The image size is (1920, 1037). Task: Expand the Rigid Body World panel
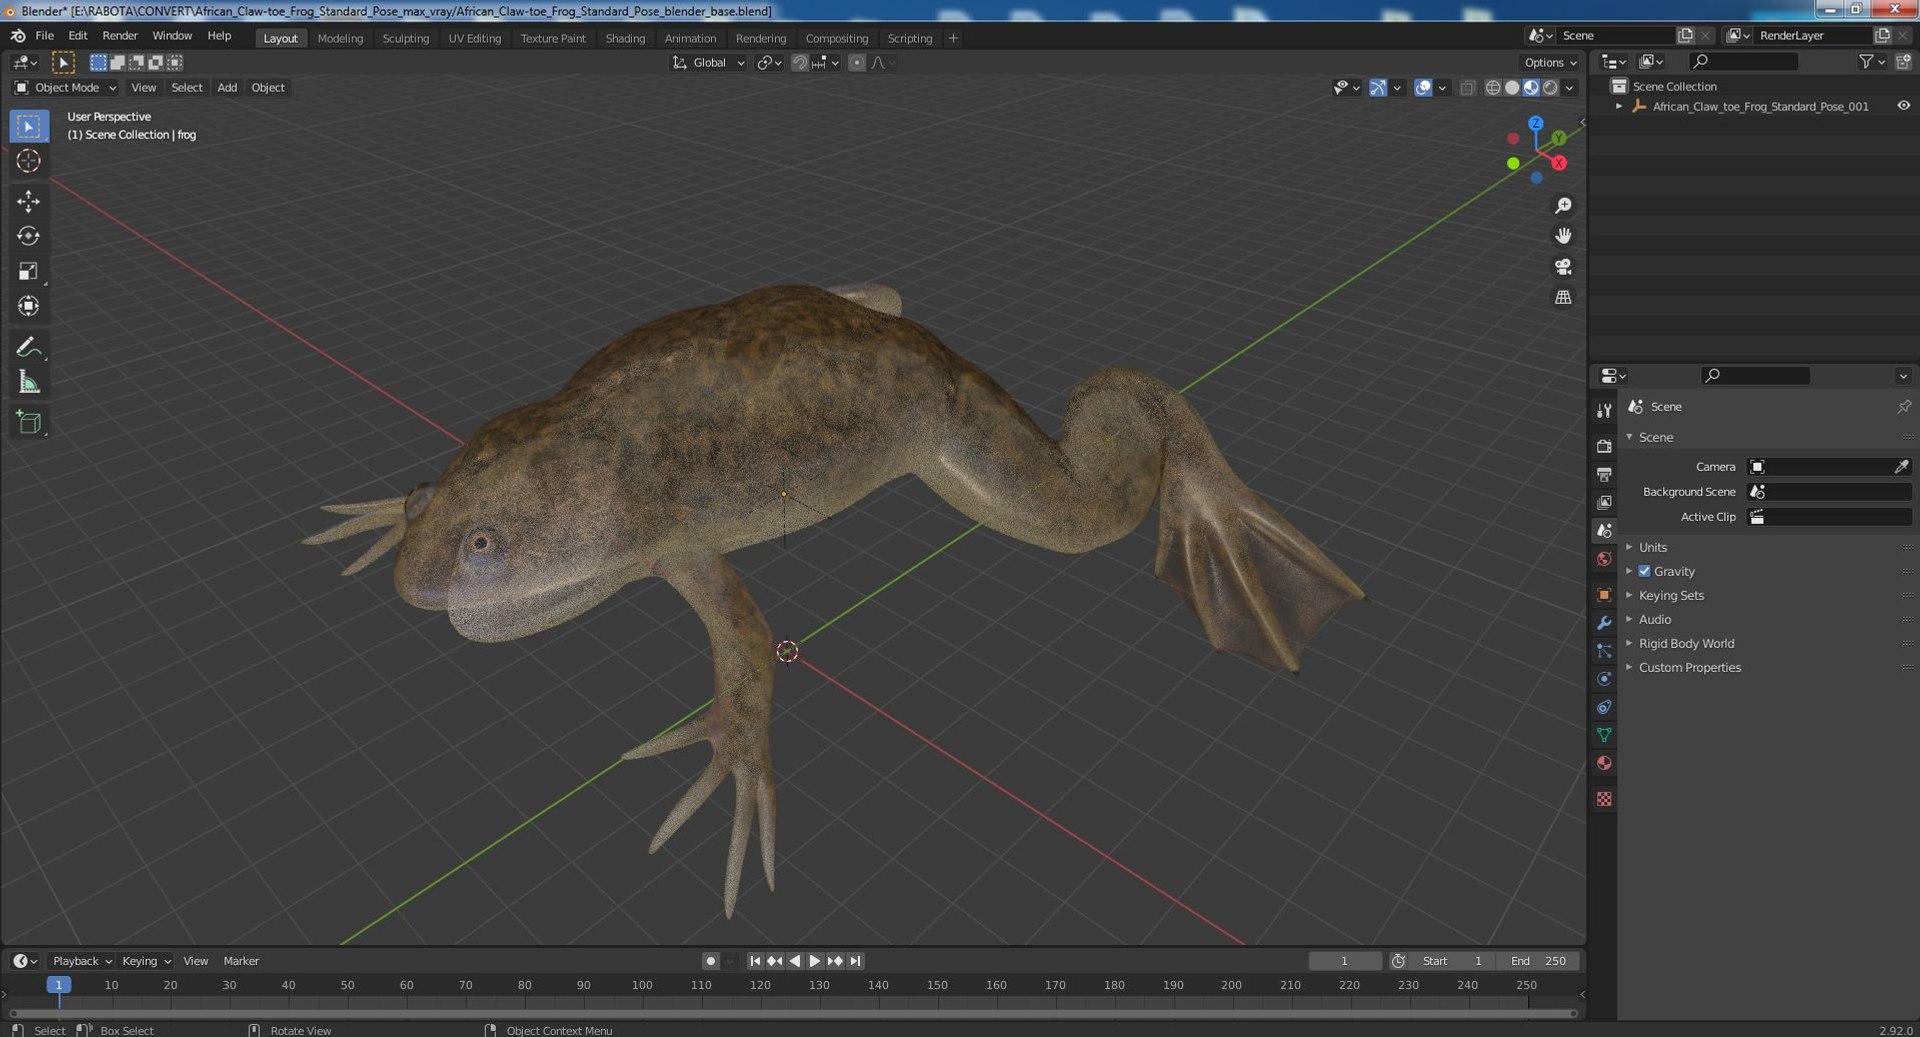tap(1686, 643)
